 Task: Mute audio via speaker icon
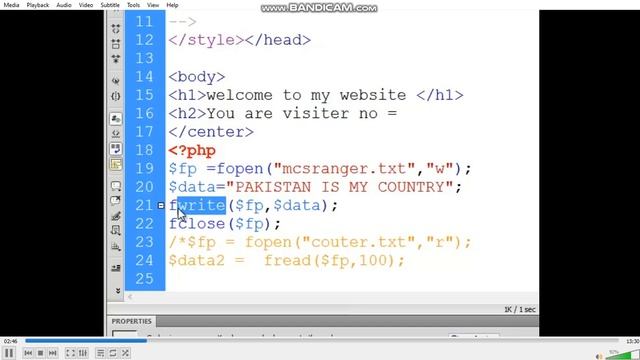(599, 356)
